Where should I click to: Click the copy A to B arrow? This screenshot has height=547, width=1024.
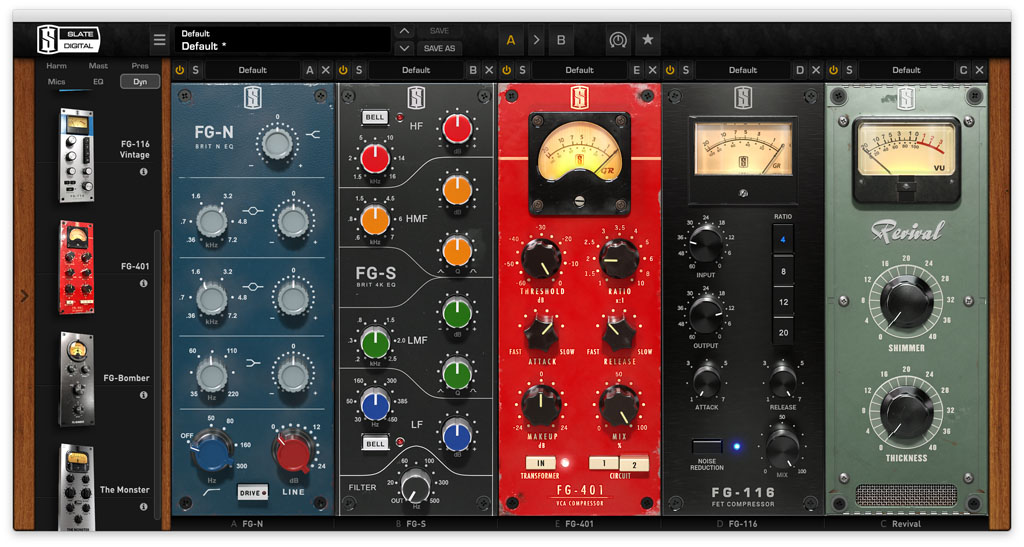tap(536, 40)
